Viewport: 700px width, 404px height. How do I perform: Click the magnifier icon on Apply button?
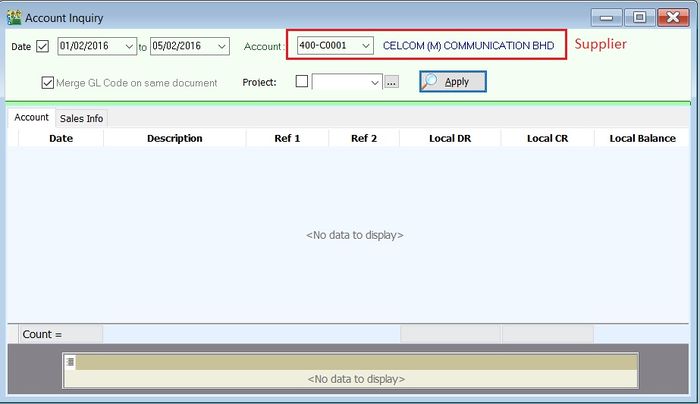[x=430, y=81]
